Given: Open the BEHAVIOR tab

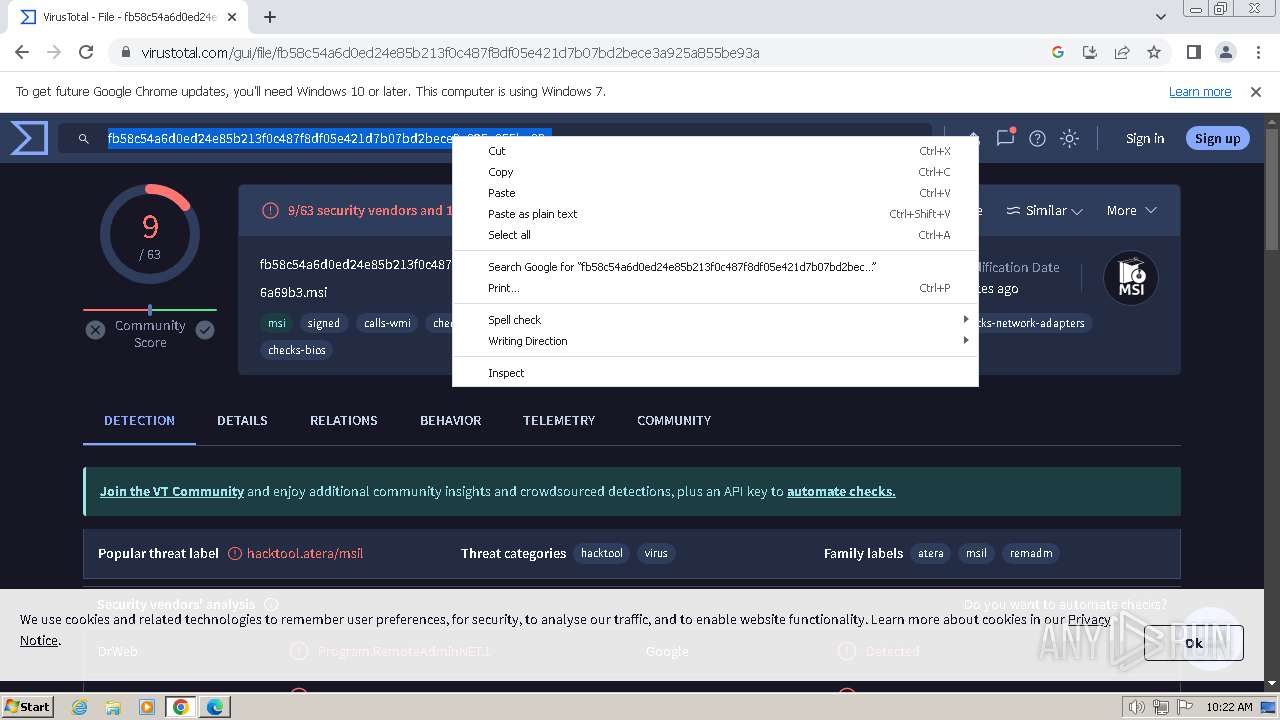Looking at the screenshot, I should click(451, 420).
